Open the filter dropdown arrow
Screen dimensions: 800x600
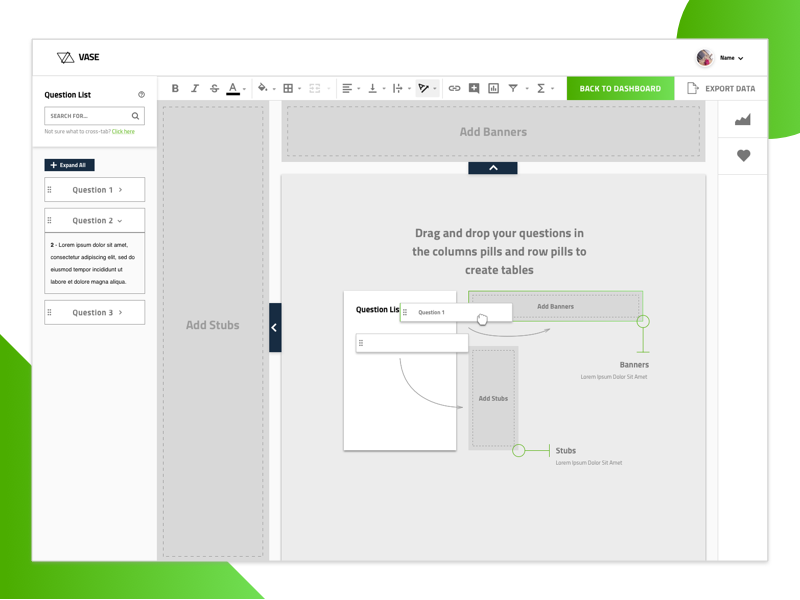527,89
